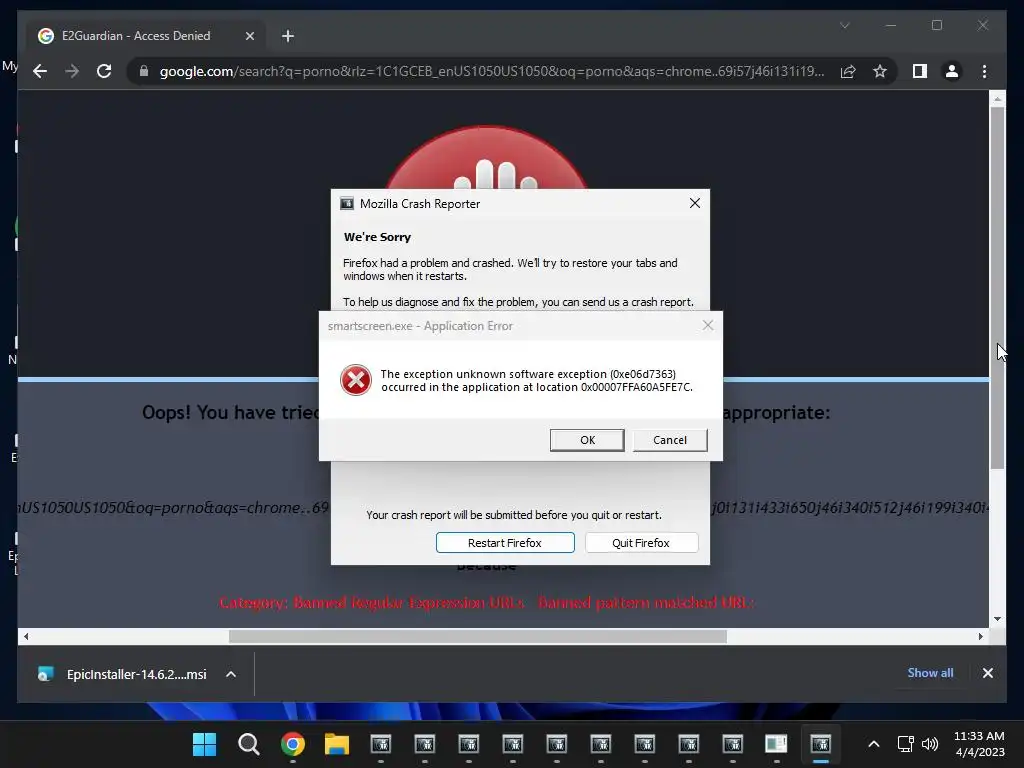Open the tab search dropdown chevron
1024x768 pixels.
(844, 25)
